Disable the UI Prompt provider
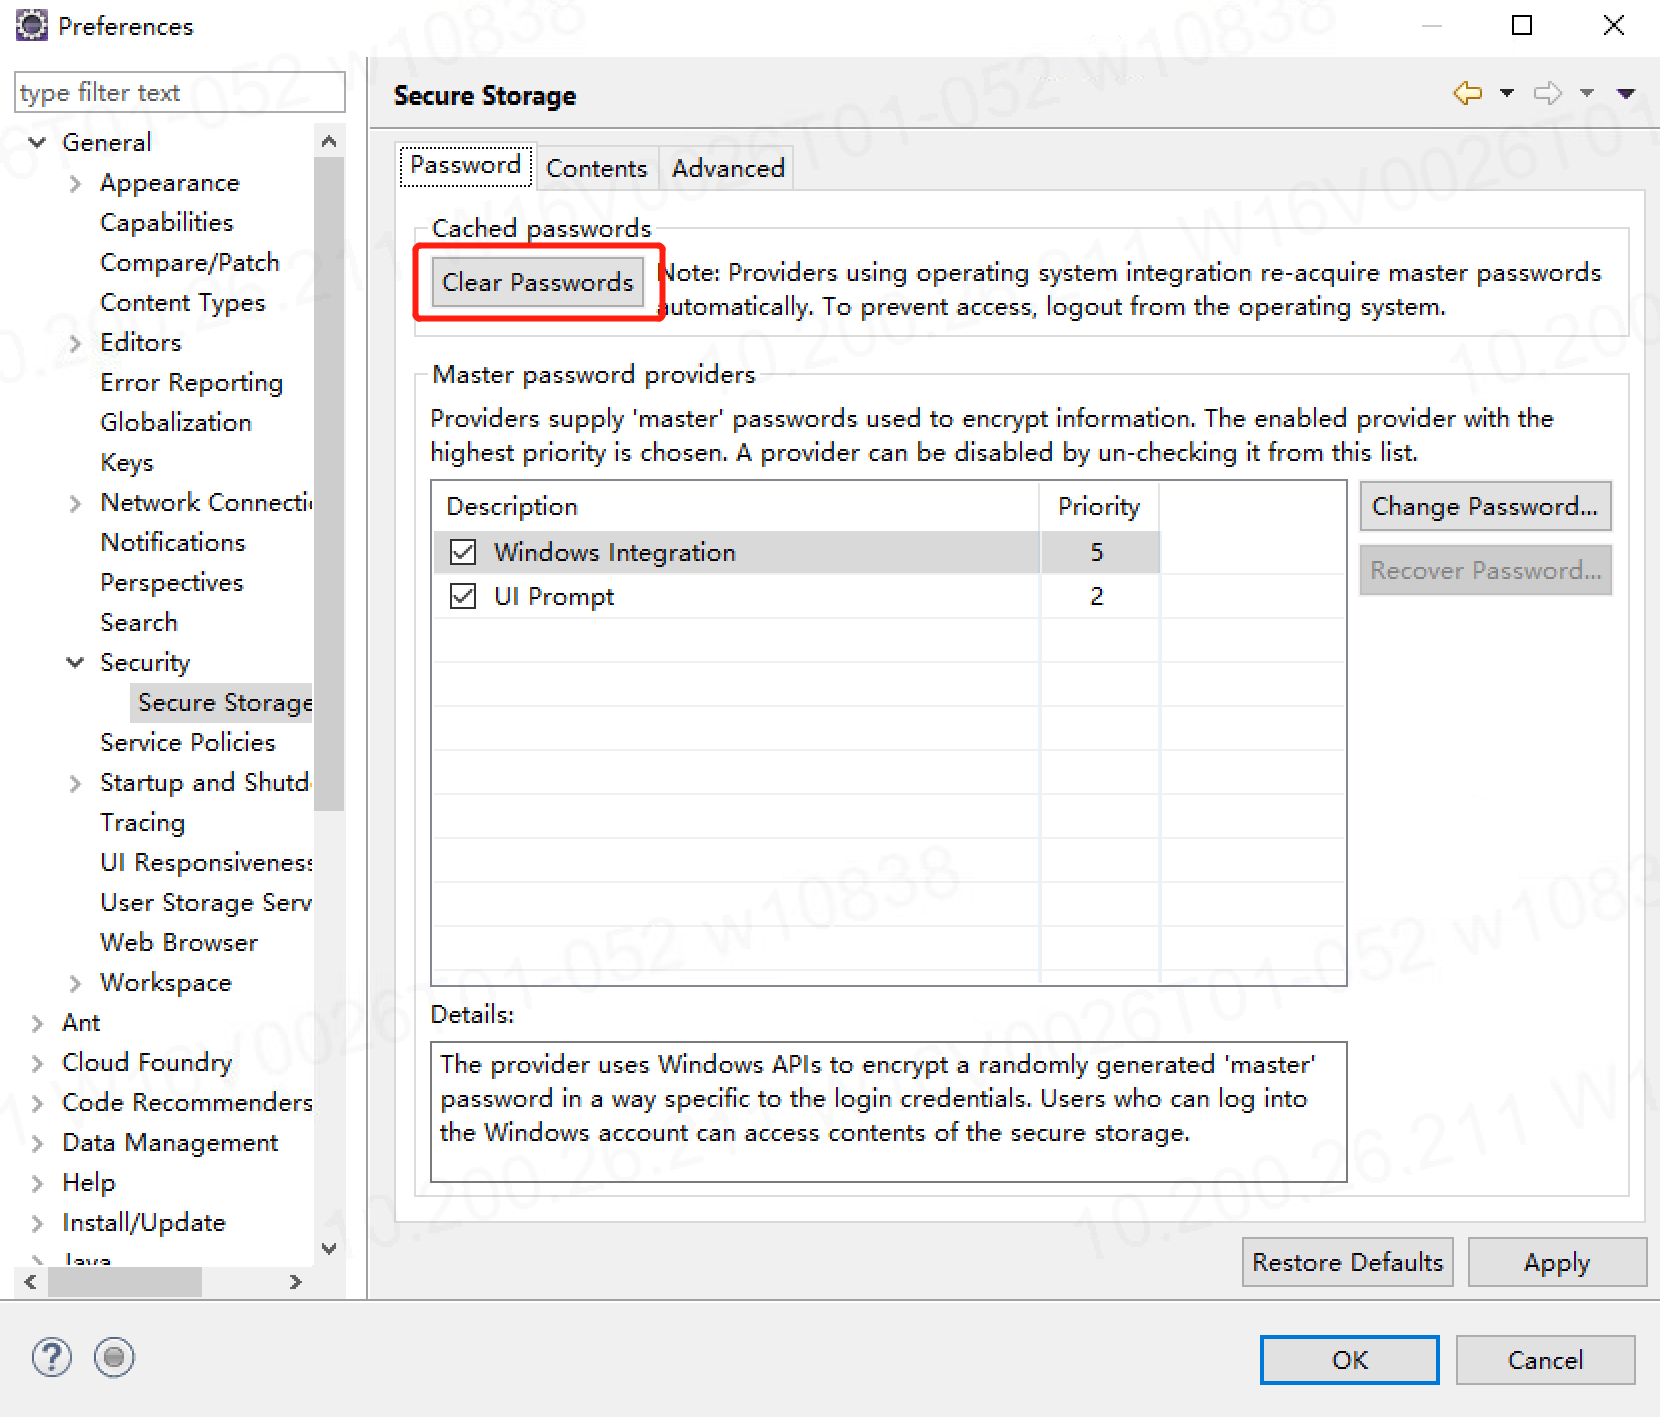Screen dimensions: 1660x1417 [463, 596]
